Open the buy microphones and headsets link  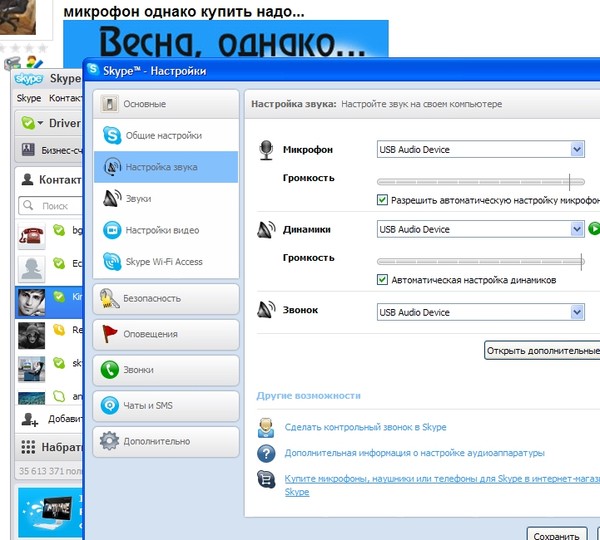(442, 479)
